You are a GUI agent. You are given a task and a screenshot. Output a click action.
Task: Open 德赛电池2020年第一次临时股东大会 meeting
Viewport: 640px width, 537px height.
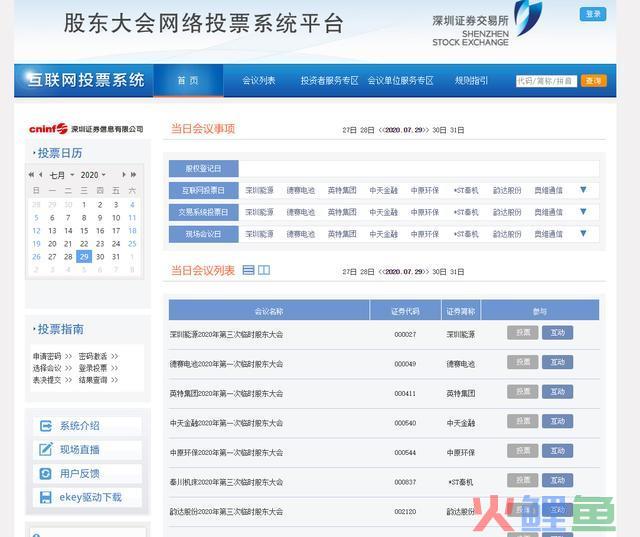(x=227, y=364)
